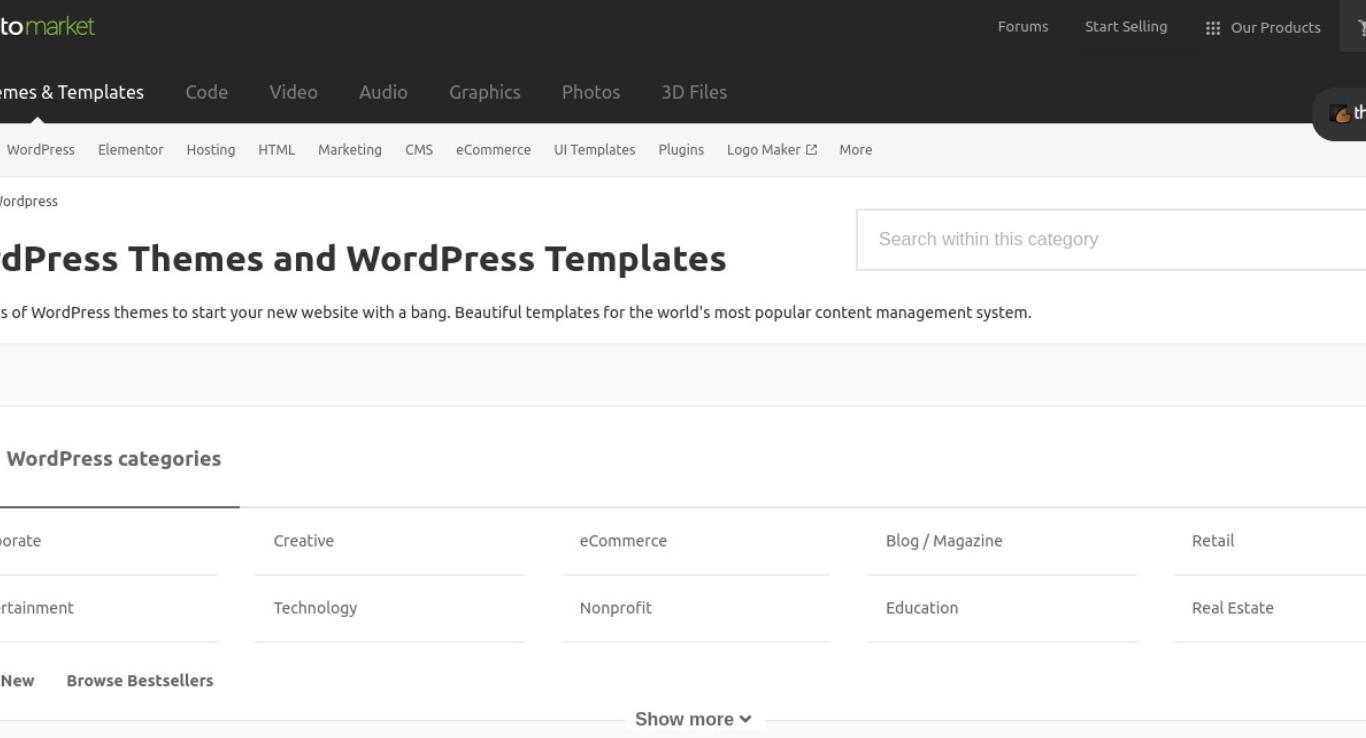Switch to the Code tab
The image size is (1366, 738).
[x=207, y=92]
